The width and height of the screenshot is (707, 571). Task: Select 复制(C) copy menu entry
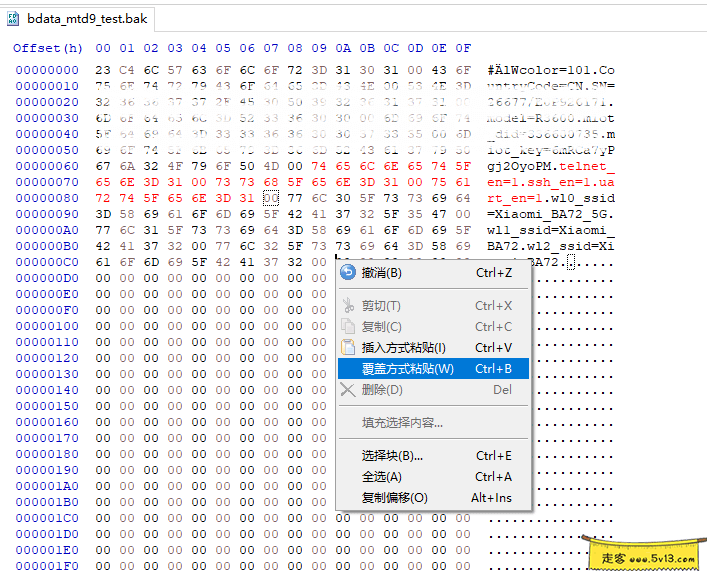(x=433, y=326)
